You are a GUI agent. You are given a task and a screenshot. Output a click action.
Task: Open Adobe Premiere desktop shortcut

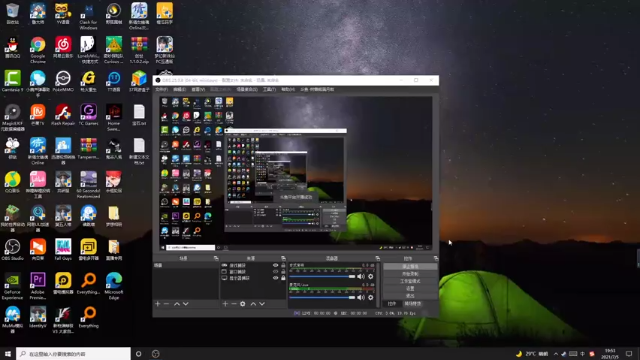point(38,285)
